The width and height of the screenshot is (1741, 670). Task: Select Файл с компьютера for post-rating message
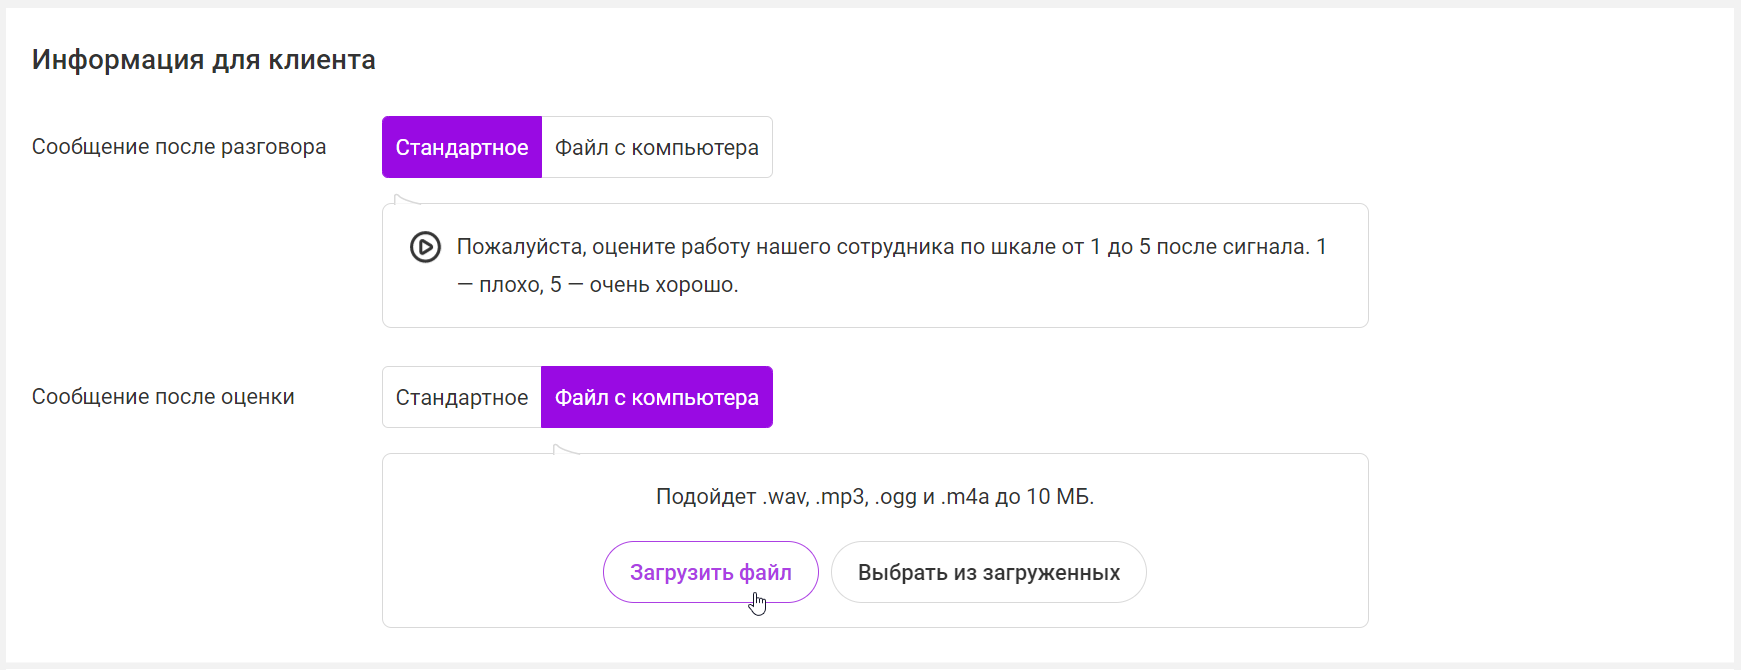pos(656,398)
